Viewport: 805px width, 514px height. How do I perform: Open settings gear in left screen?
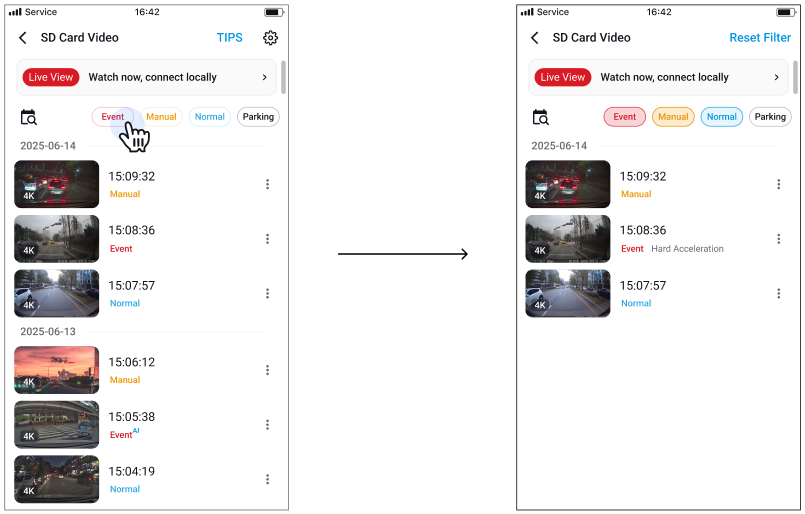270,37
